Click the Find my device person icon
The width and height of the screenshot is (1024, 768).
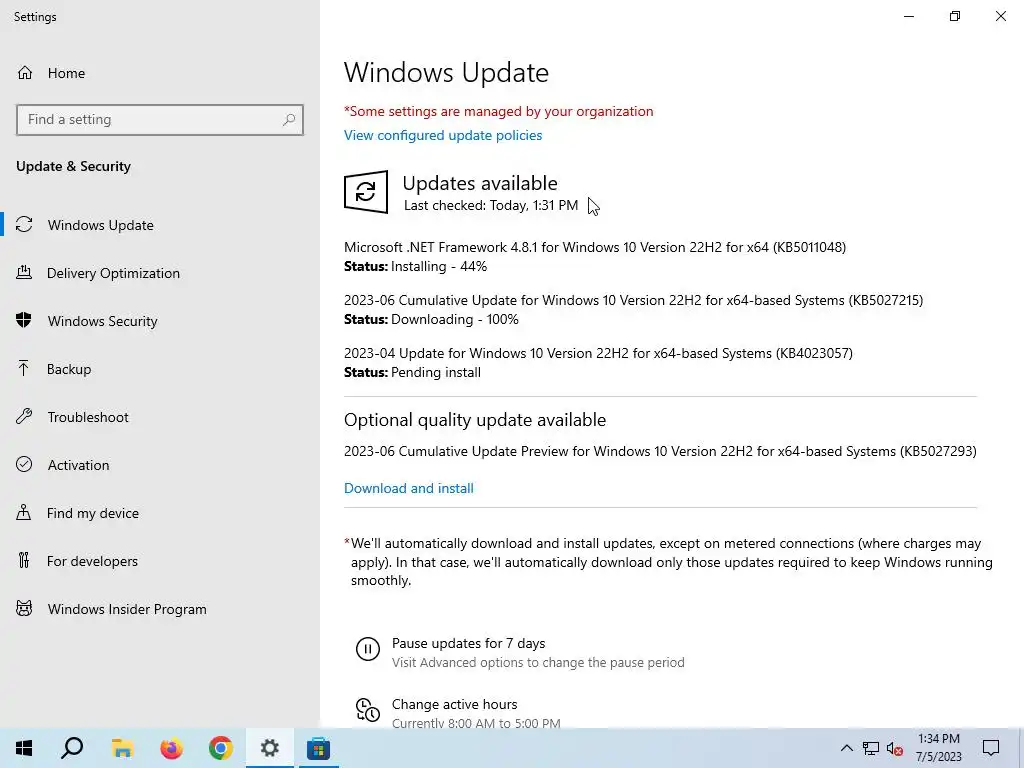click(x=24, y=513)
